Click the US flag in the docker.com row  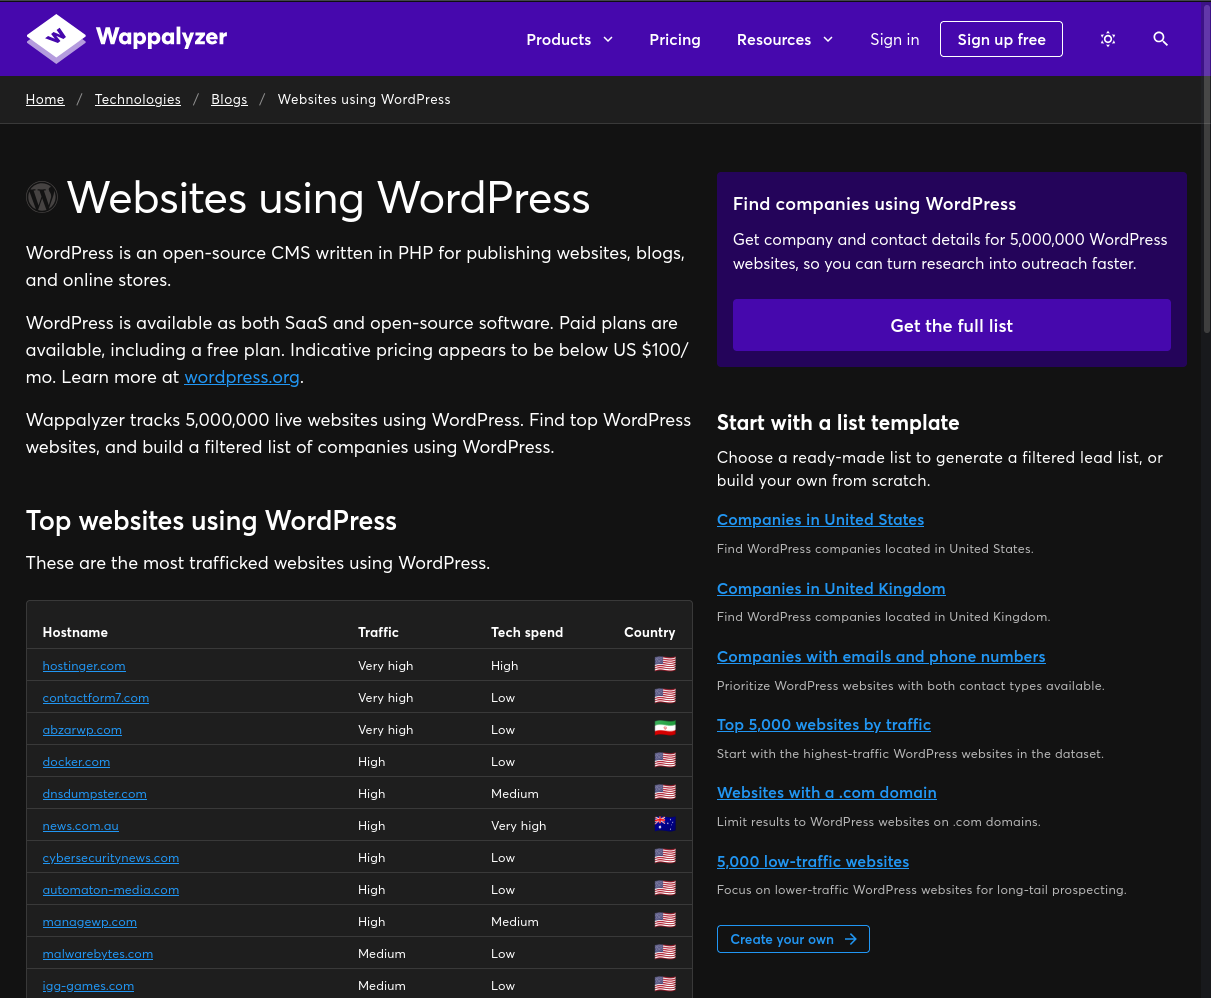point(665,760)
